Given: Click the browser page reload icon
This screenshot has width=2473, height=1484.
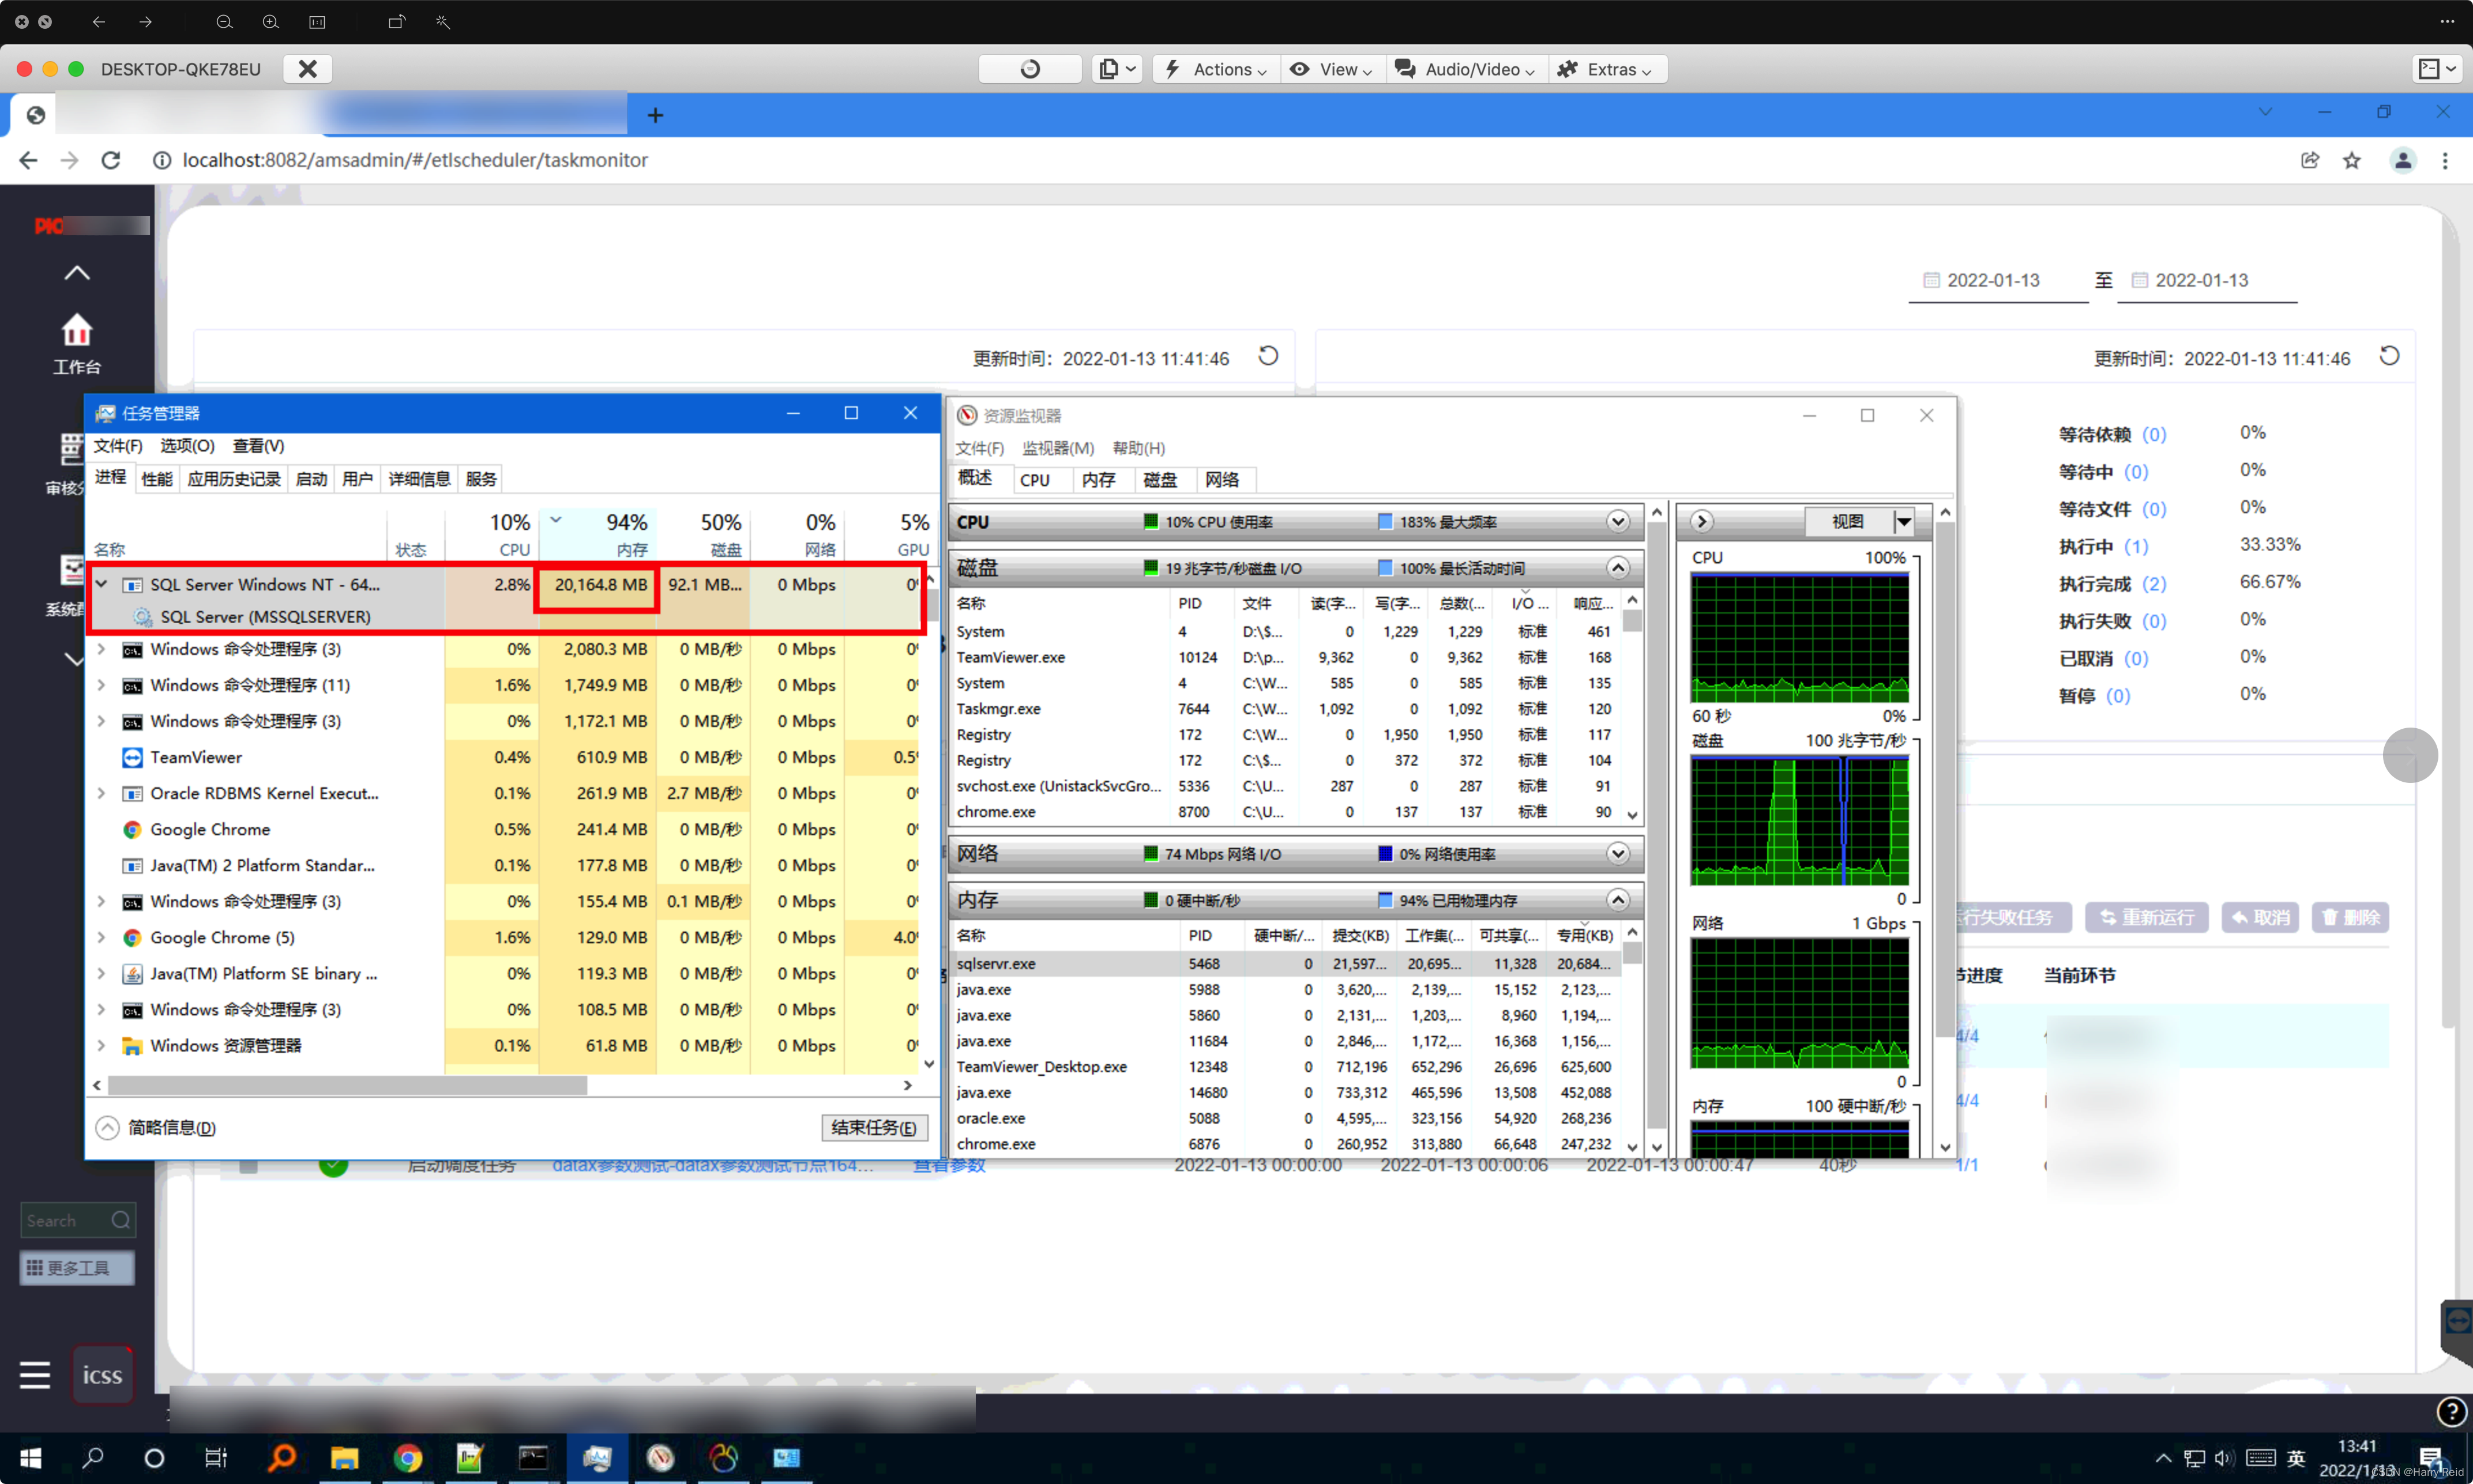Looking at the screenshot, I should pos(111,160).
